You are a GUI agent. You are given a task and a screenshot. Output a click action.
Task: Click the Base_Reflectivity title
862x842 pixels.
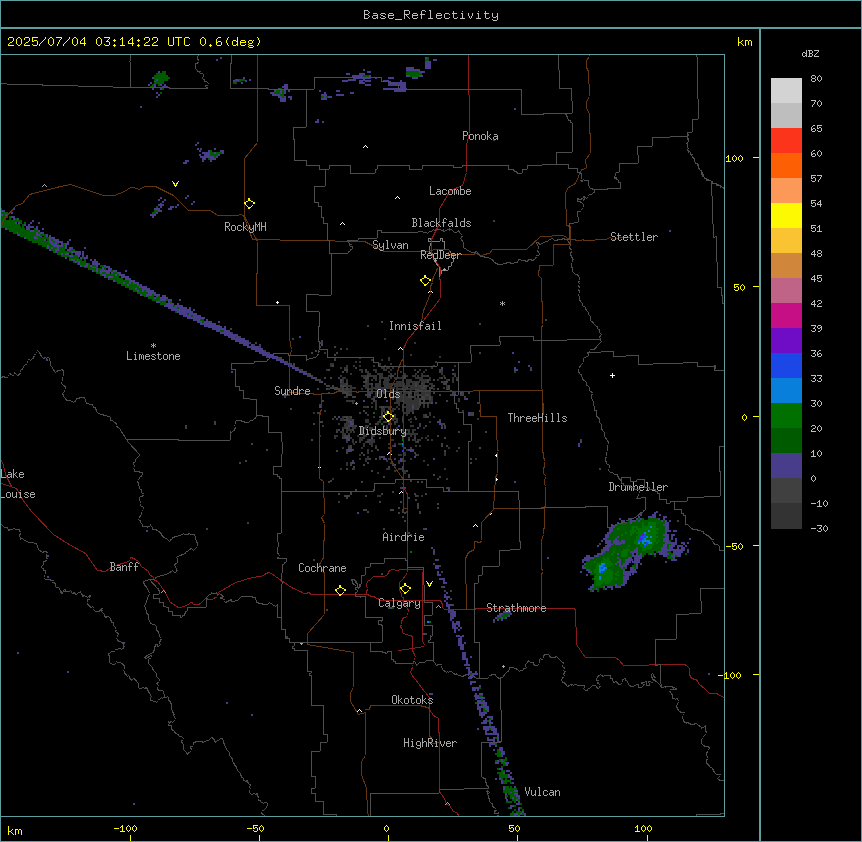[431, 15]
